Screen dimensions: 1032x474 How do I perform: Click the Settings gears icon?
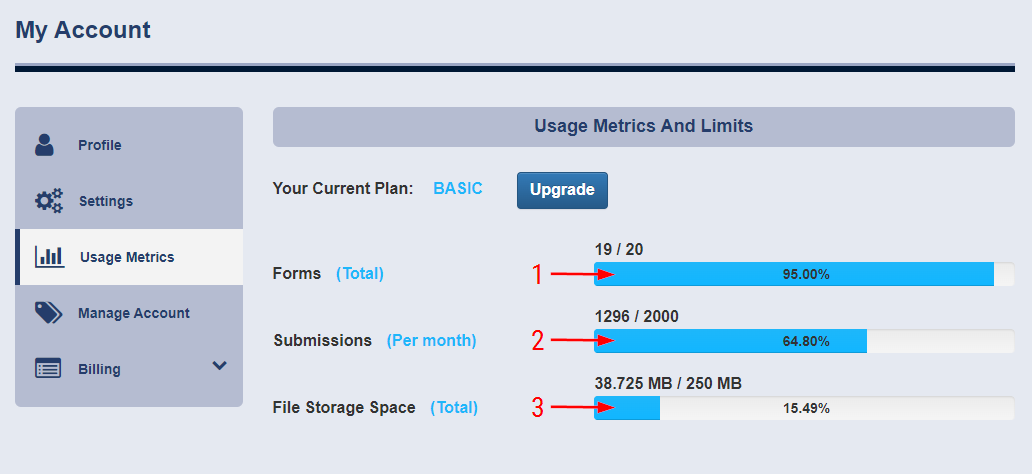pos(49,201)
